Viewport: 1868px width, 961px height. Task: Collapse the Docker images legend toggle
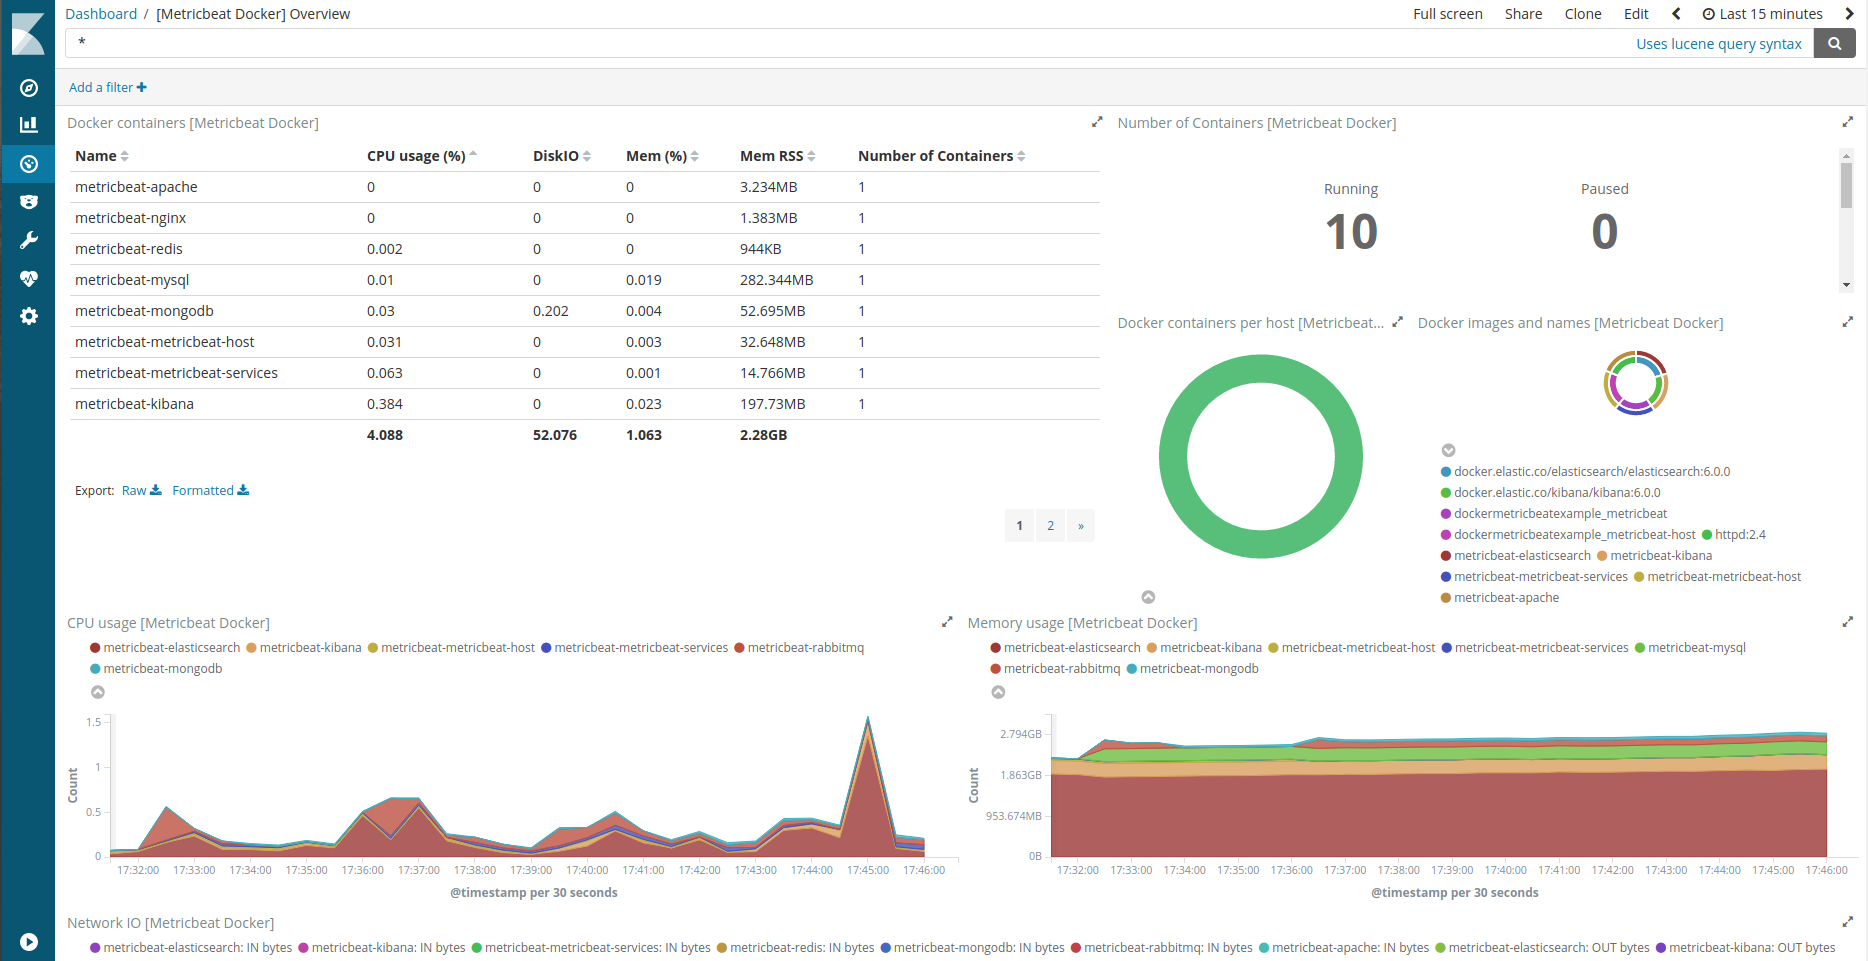coord(1448,450)
